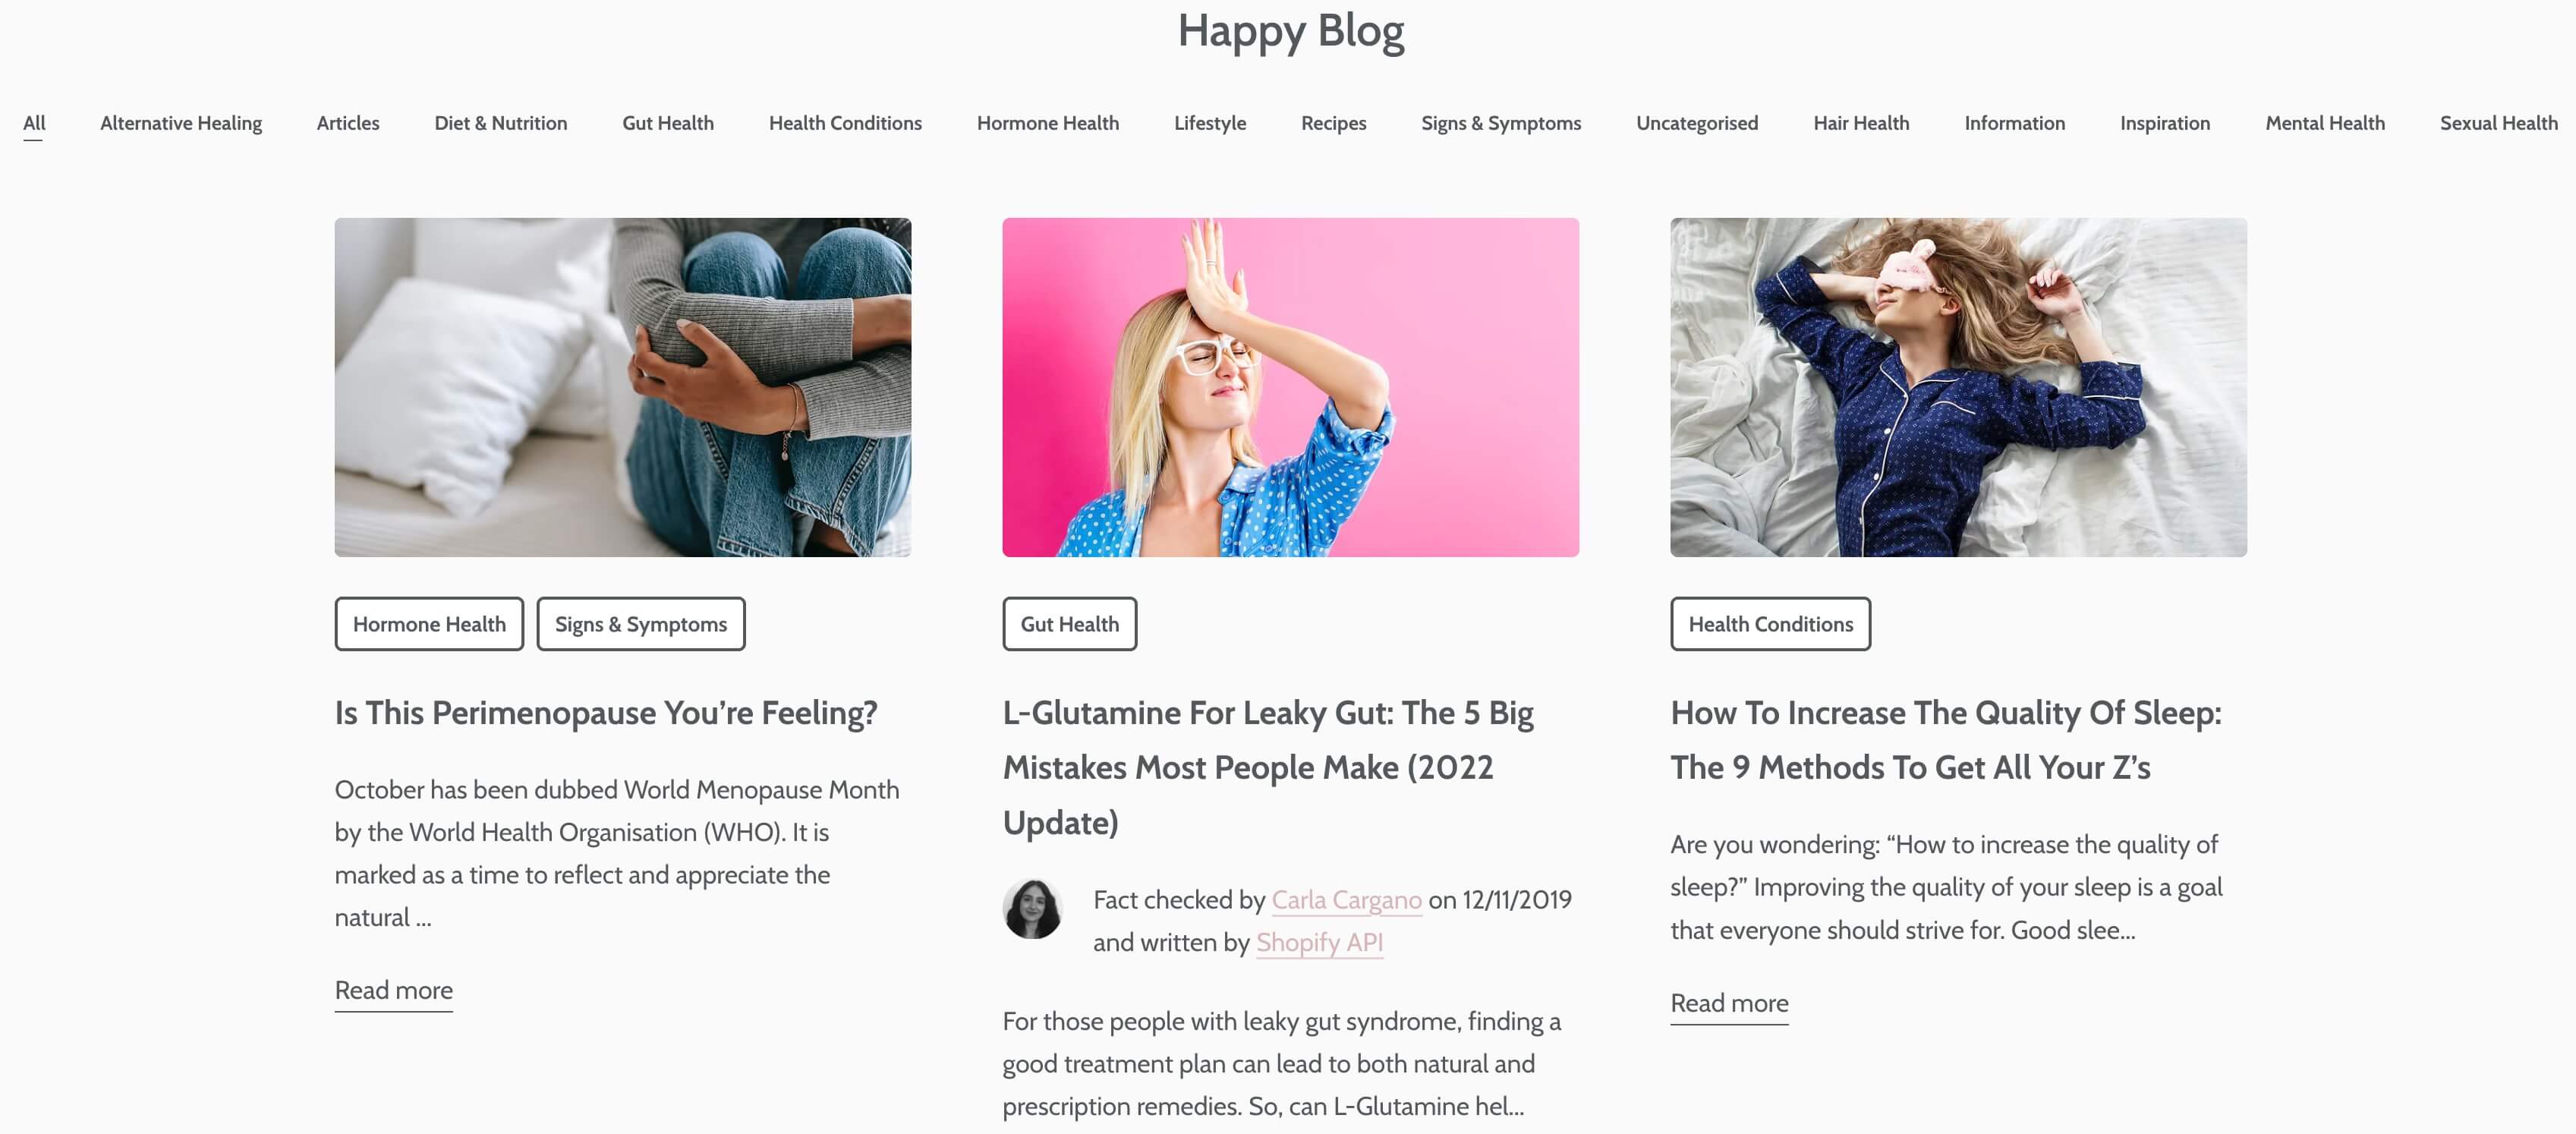Screen dimensions: 2576x1134
Task: Select the Gut Health category tab
Action: click(x=668, y=123)
